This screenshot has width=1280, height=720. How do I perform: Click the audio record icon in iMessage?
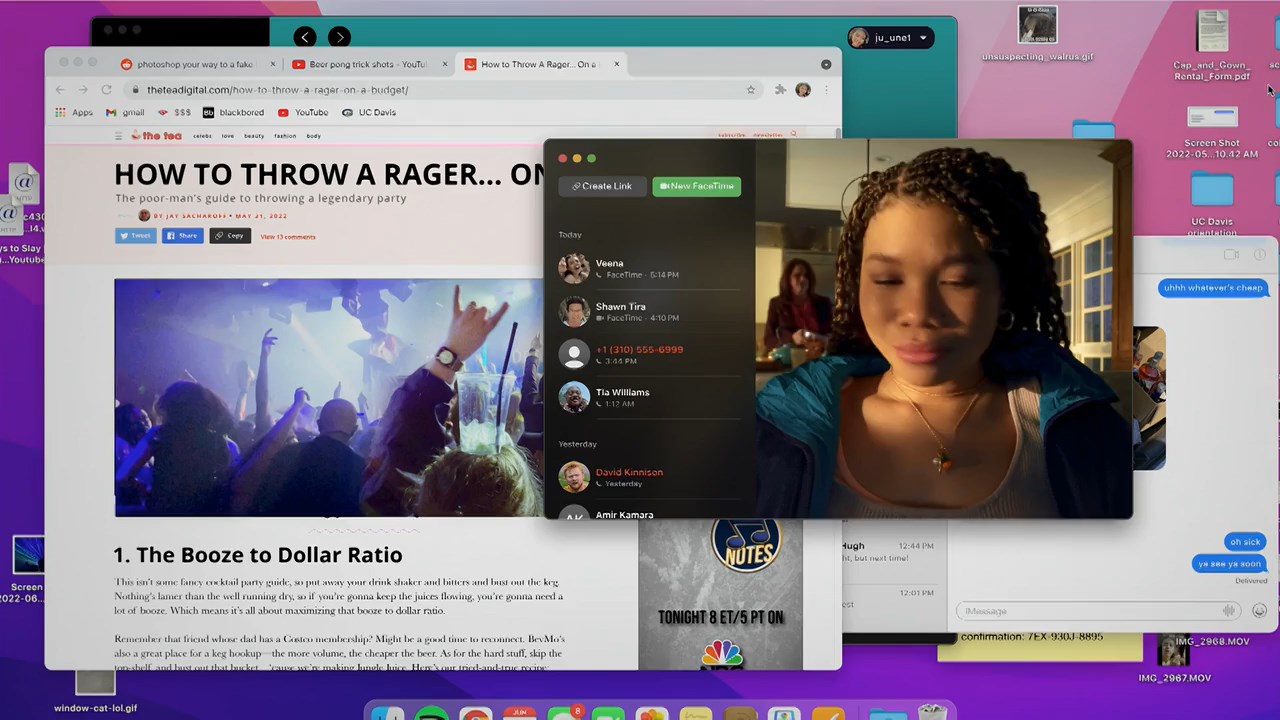(1229, 611)
